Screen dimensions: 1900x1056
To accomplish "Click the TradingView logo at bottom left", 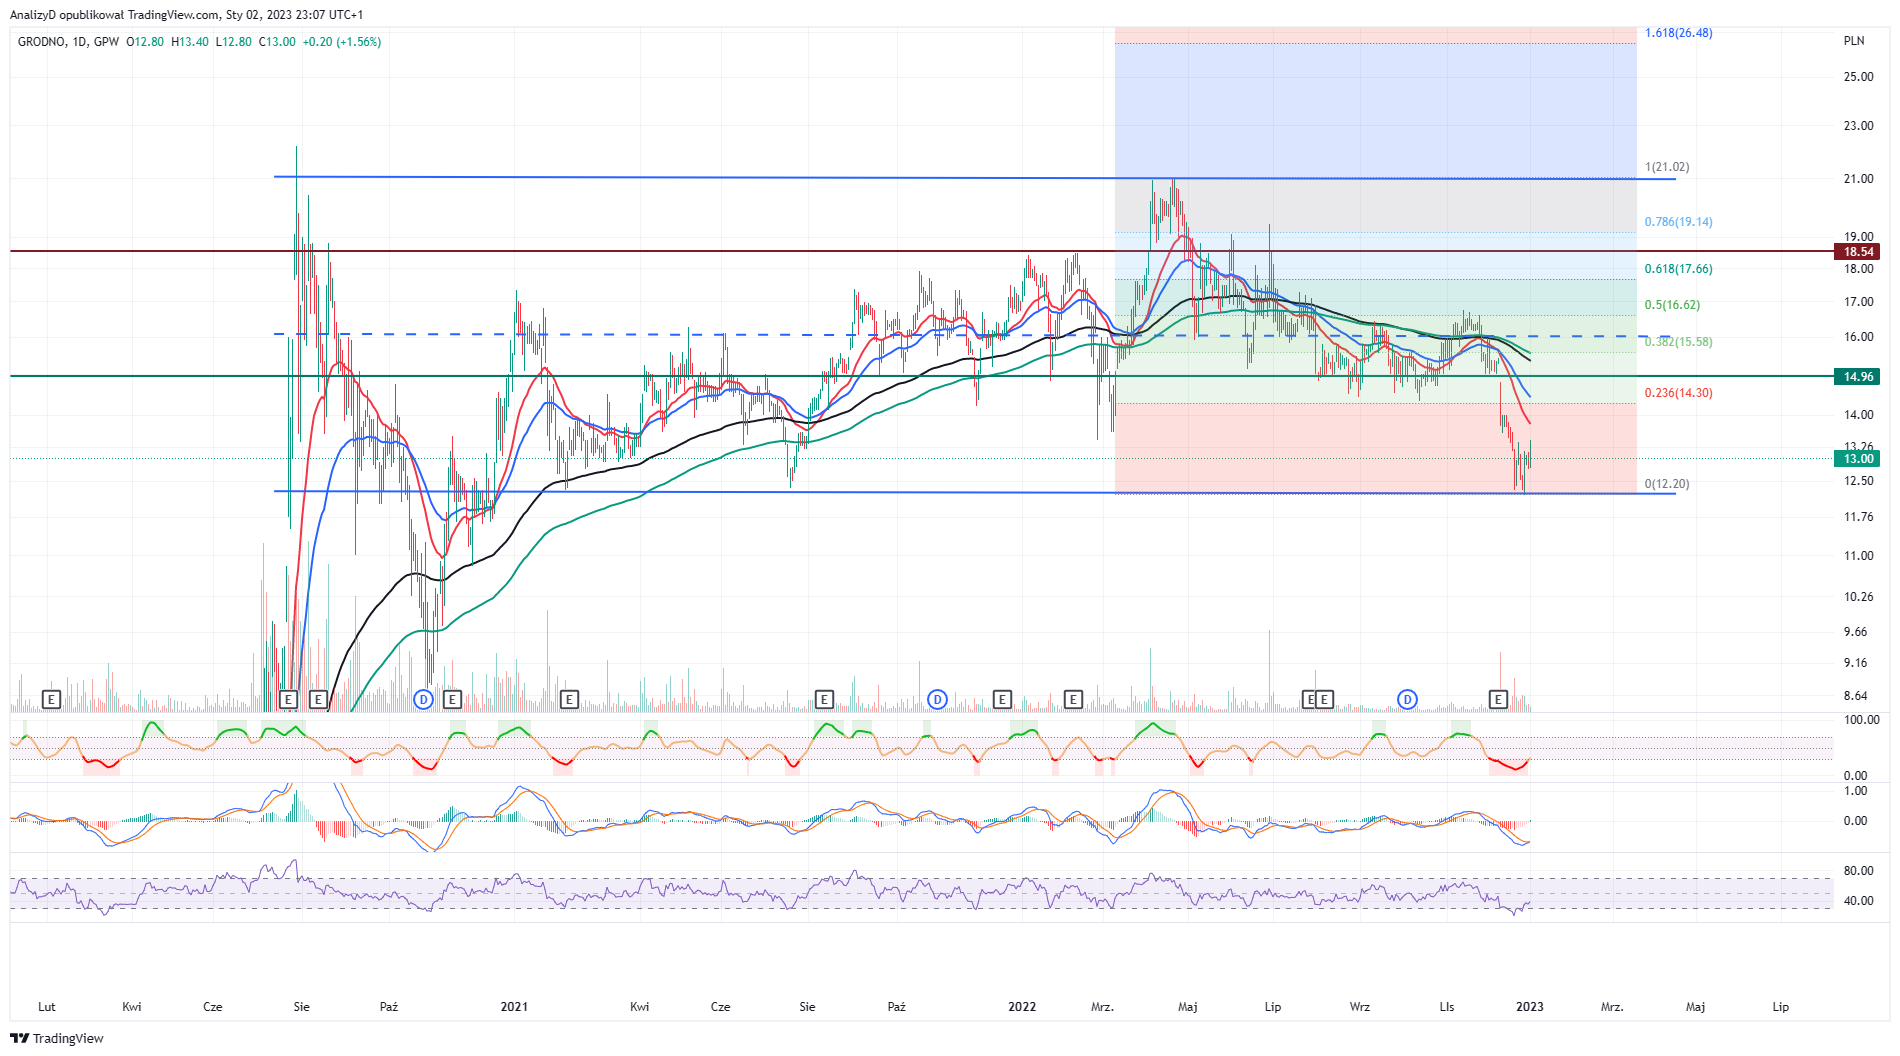I will pyautogui.click(x=57, y=1038).
